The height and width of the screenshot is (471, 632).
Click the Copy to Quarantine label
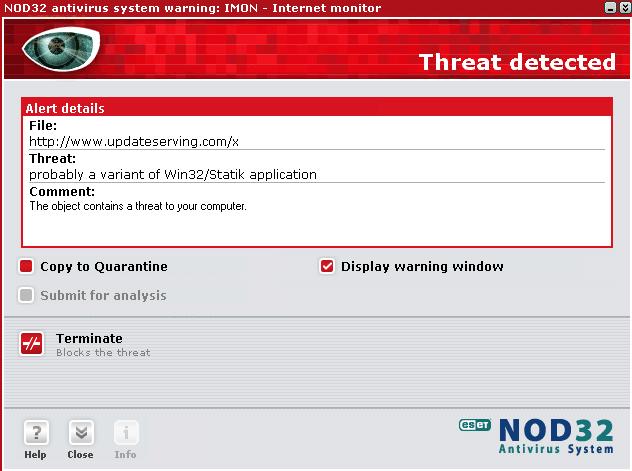(x=104, y=267)
